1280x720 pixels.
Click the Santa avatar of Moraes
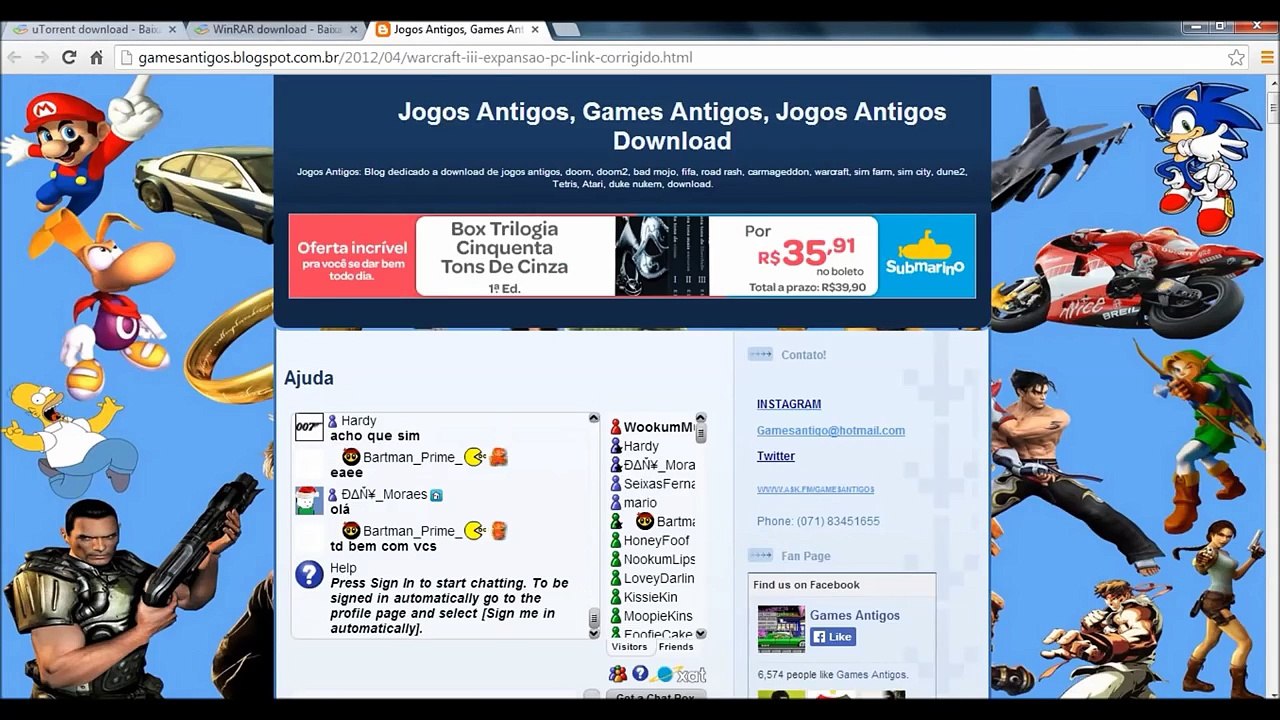[309, 501]
